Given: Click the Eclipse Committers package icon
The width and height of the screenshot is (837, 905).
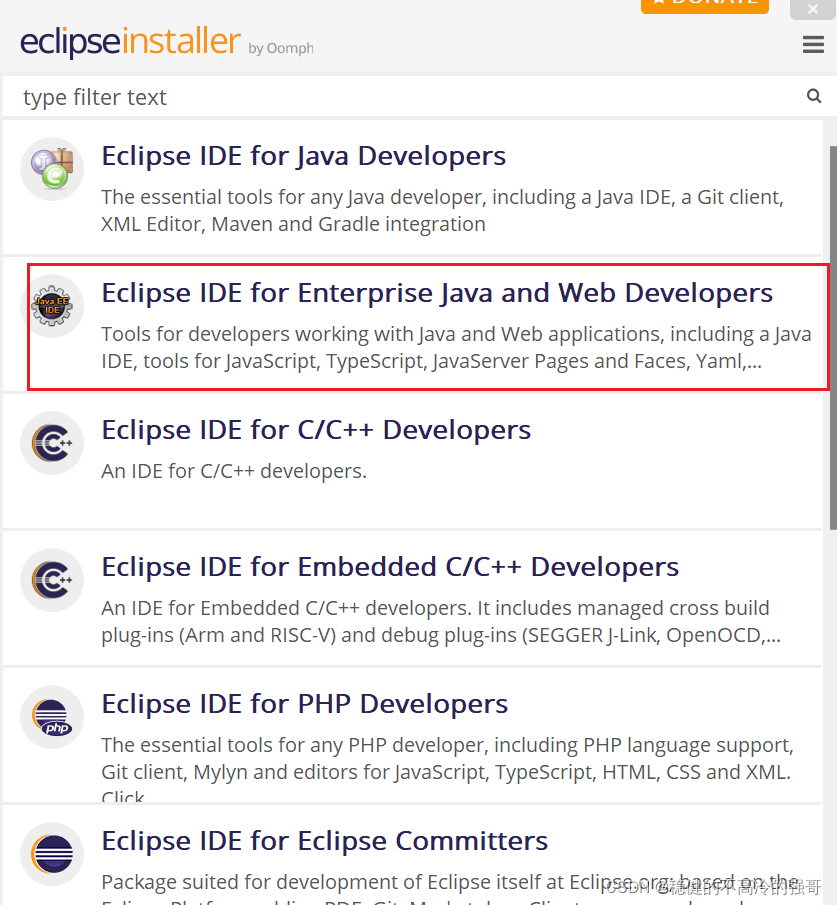Looking at the screenshot, I should pos(52,854).
